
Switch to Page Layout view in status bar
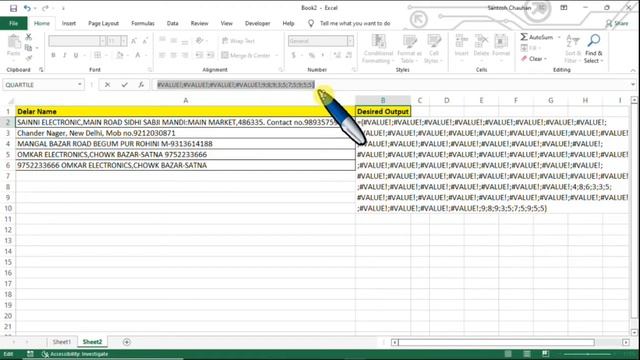click(x=527, y=354)
